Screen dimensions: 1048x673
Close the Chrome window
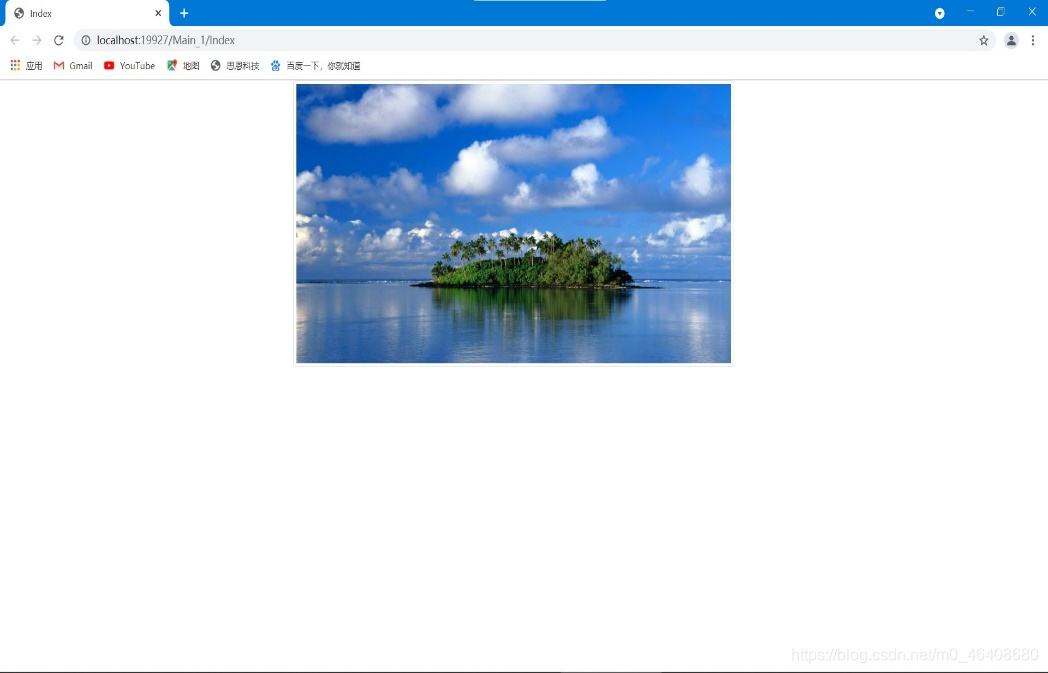(x=1032, y=11)
